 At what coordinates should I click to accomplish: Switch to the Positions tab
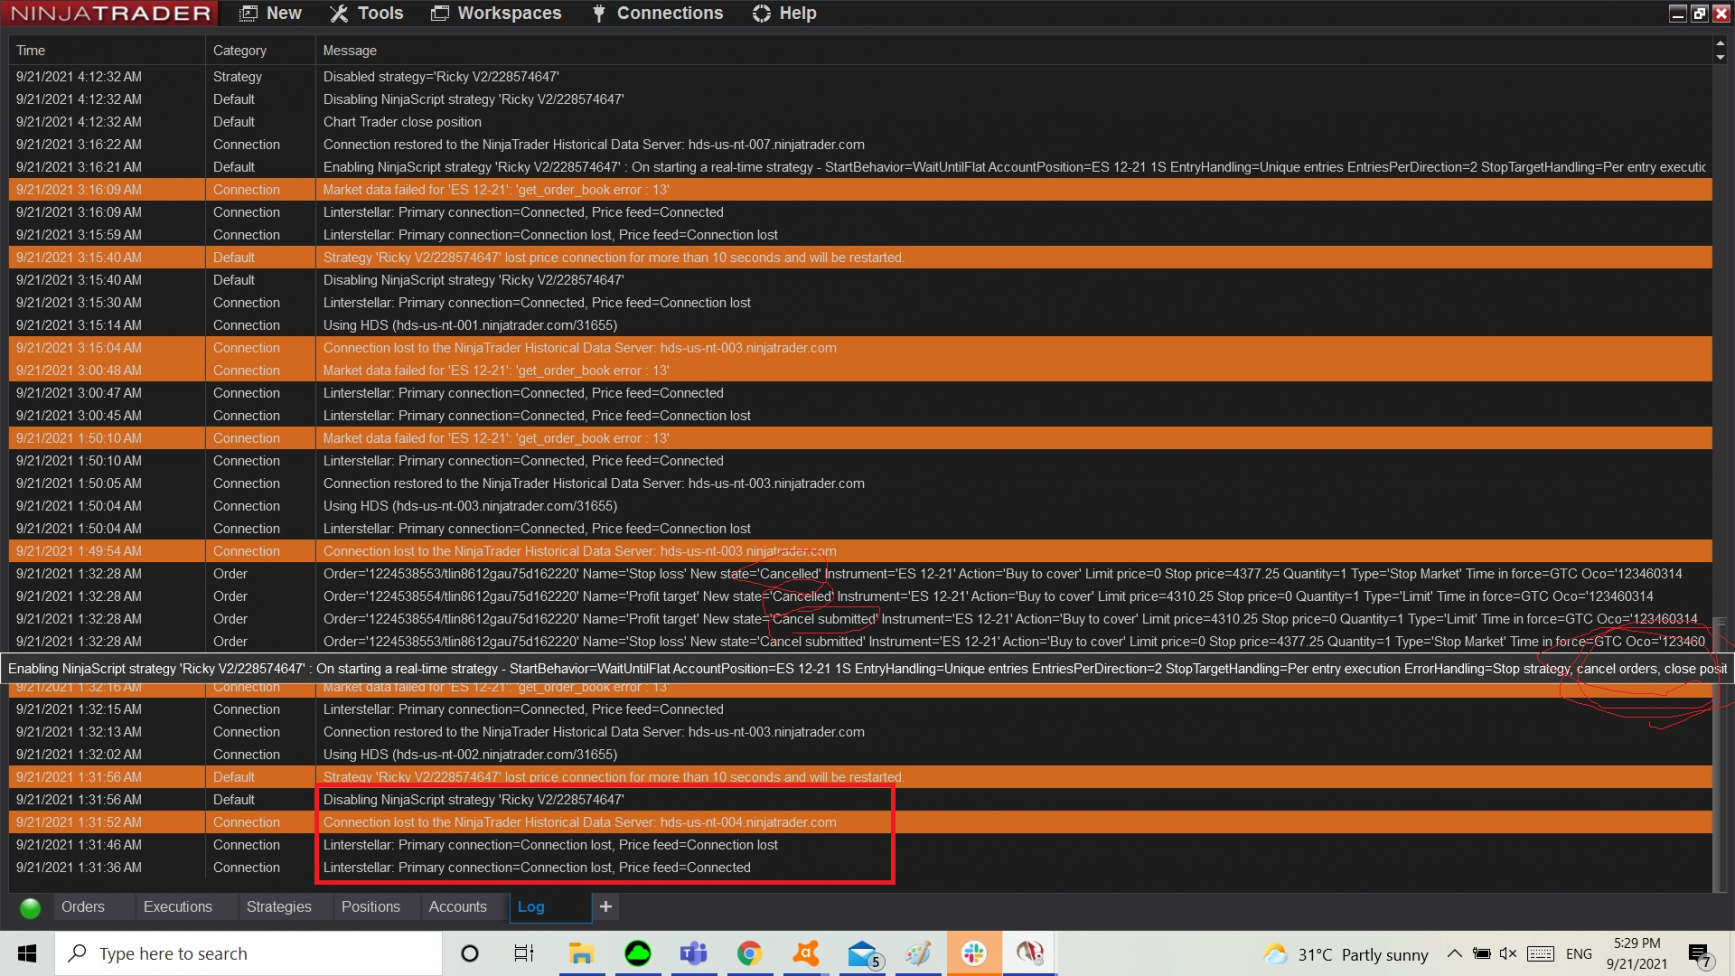371,907
